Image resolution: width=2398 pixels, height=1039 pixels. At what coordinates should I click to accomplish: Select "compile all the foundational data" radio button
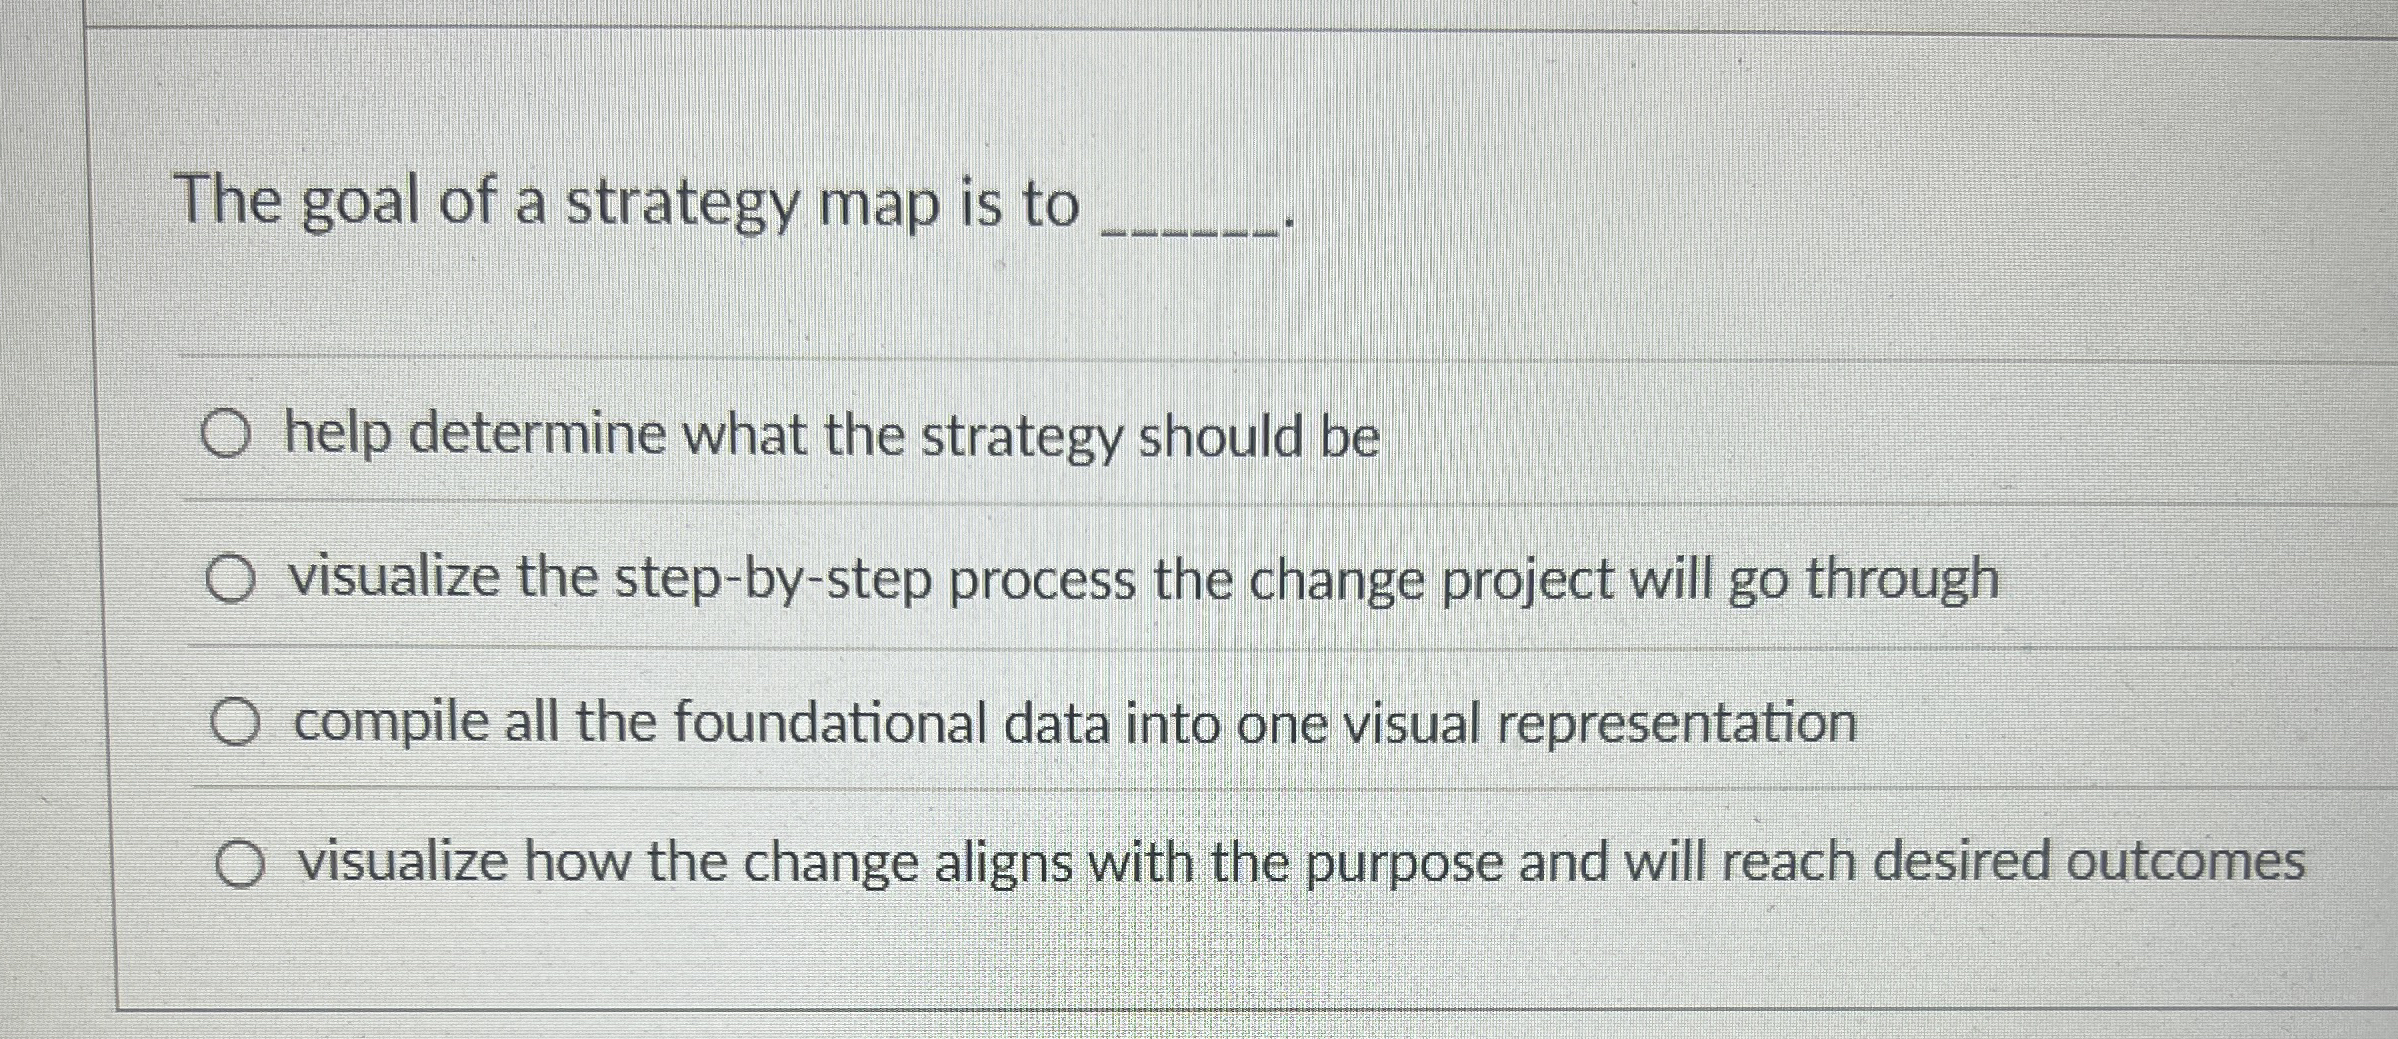(x=238, y=720)
